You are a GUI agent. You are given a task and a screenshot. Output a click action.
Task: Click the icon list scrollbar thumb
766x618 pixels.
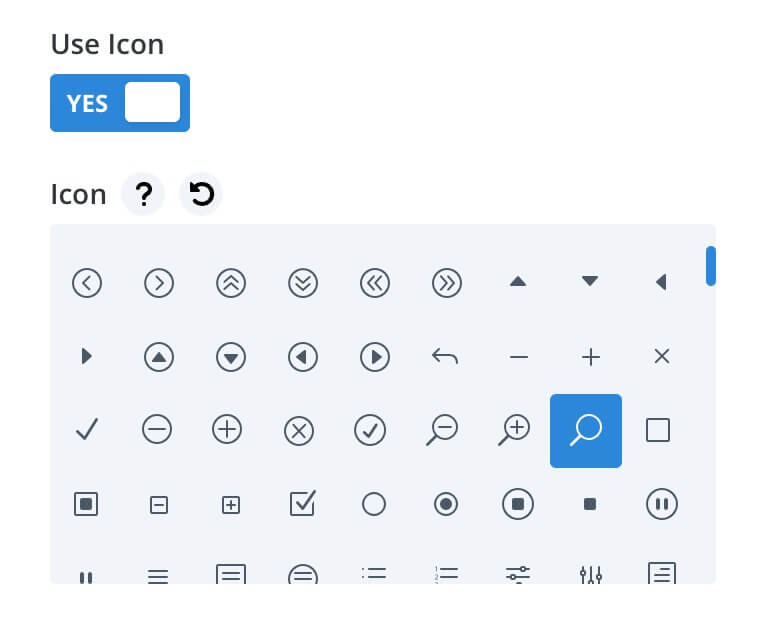point(711,266)
